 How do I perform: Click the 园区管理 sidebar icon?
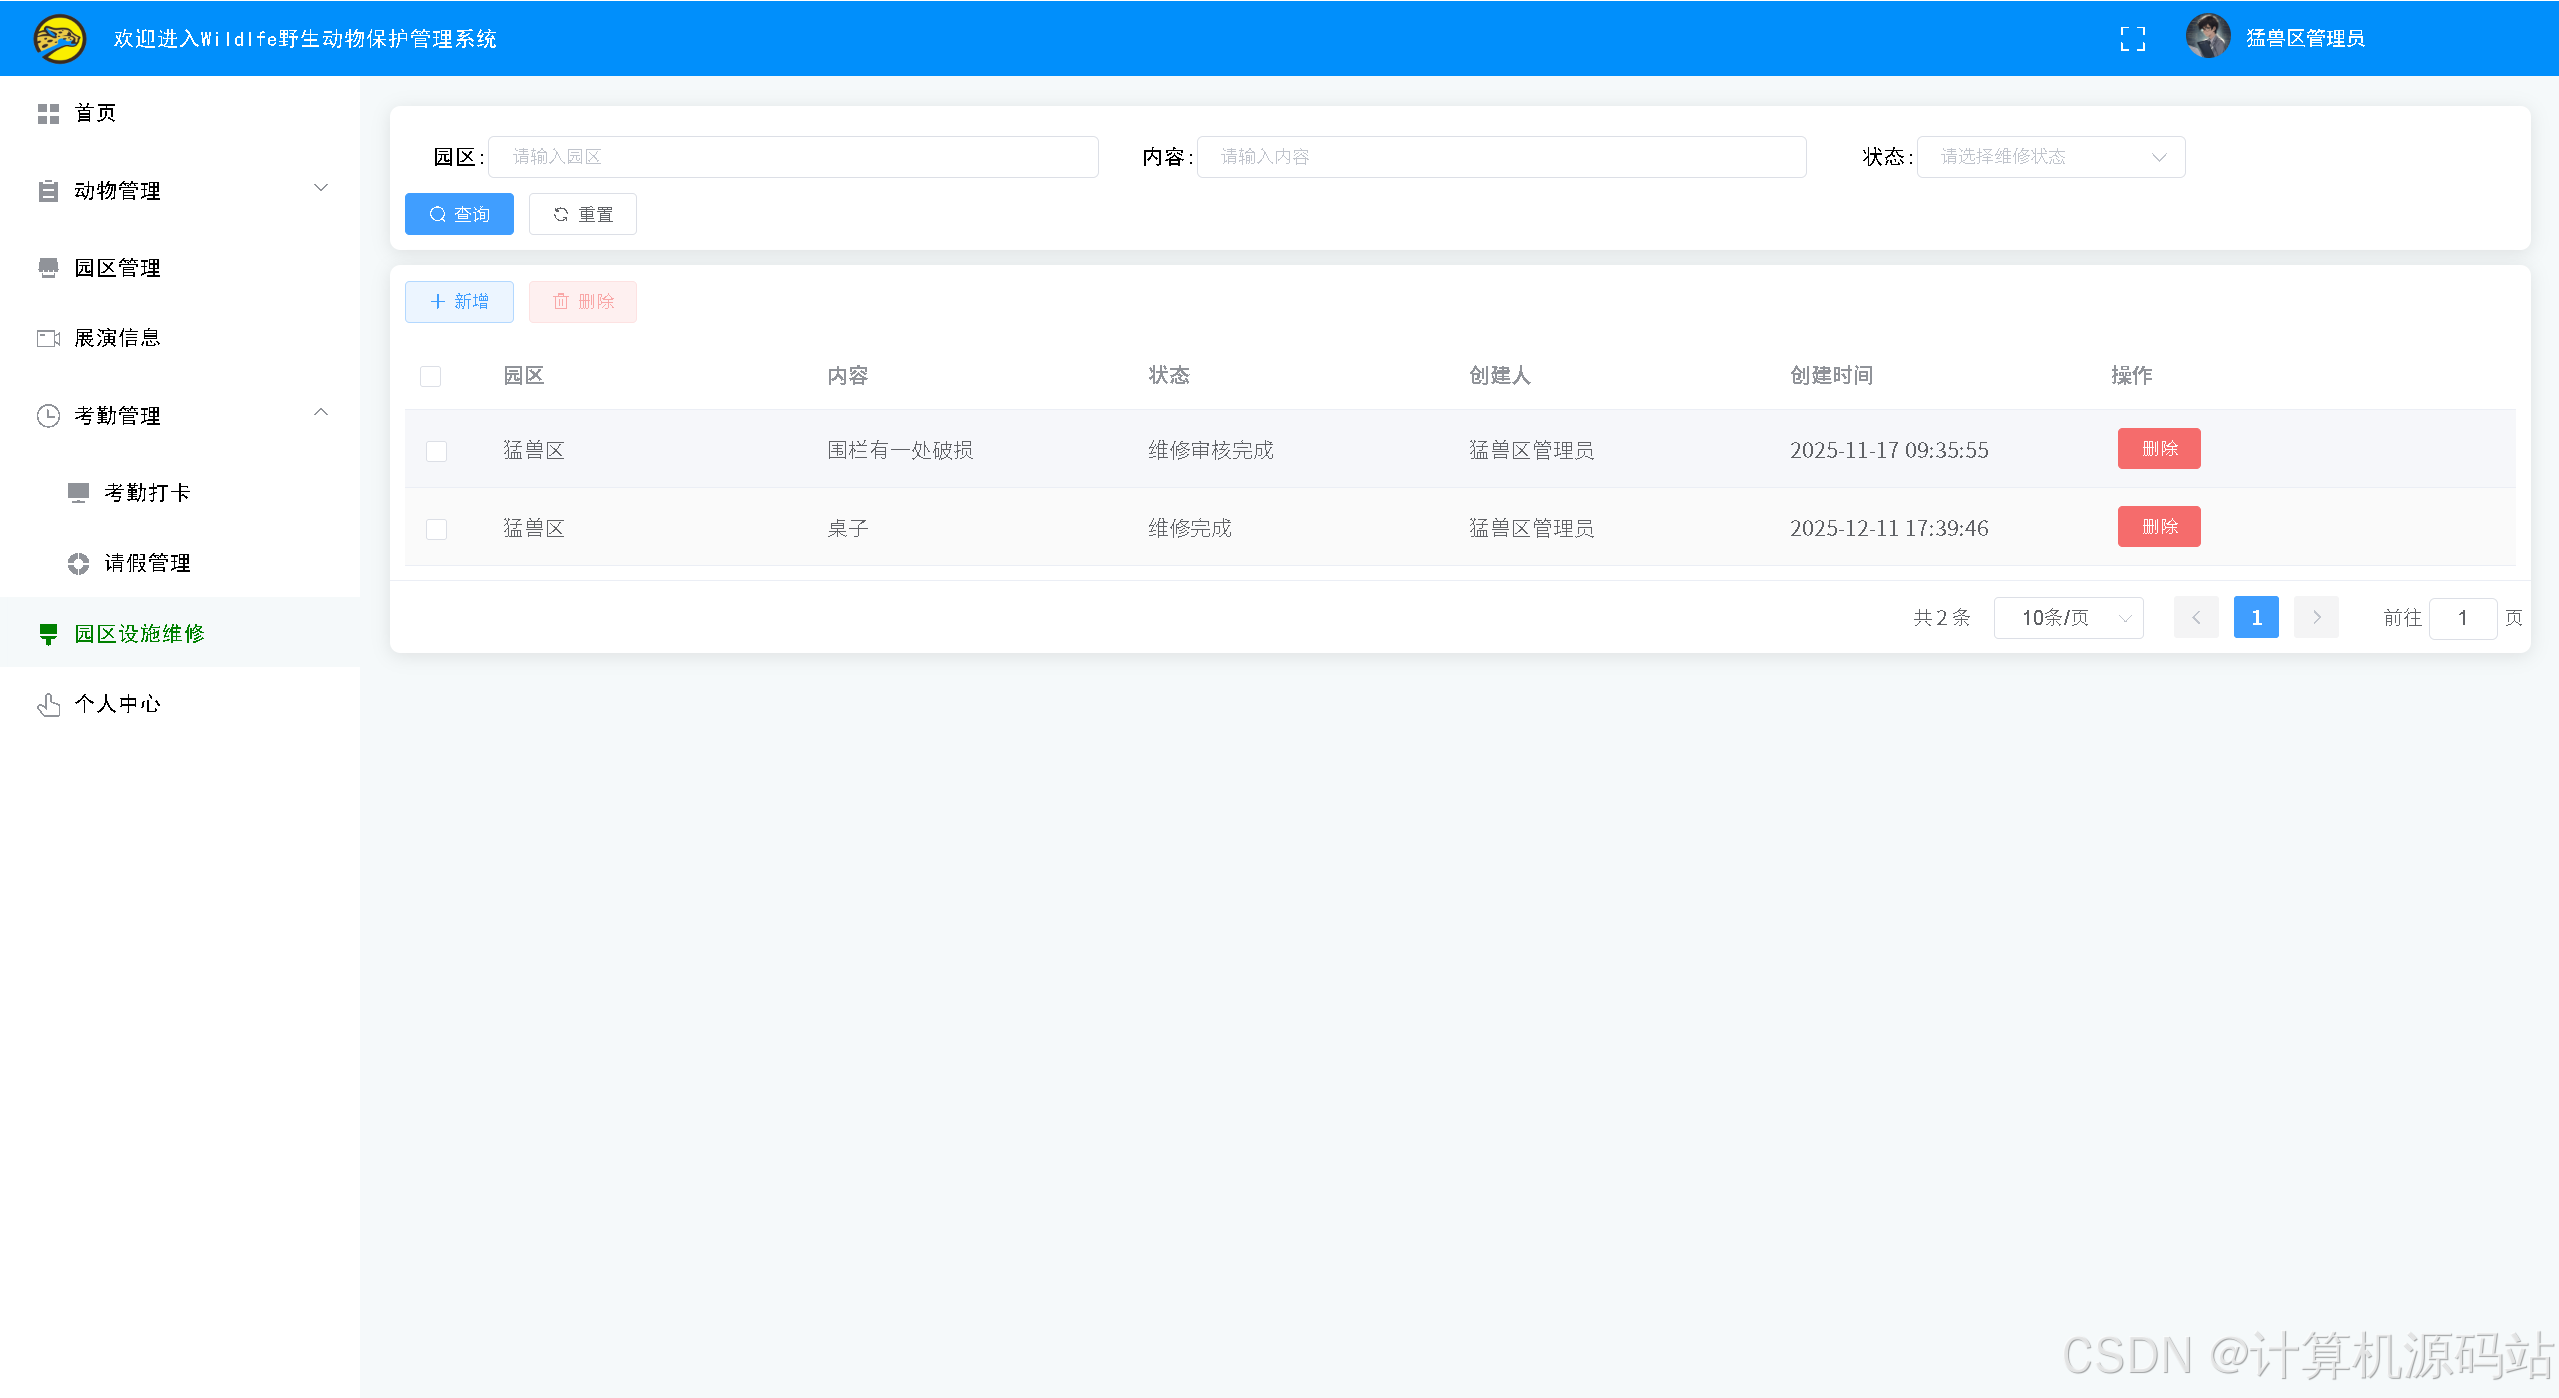point(48,268)
